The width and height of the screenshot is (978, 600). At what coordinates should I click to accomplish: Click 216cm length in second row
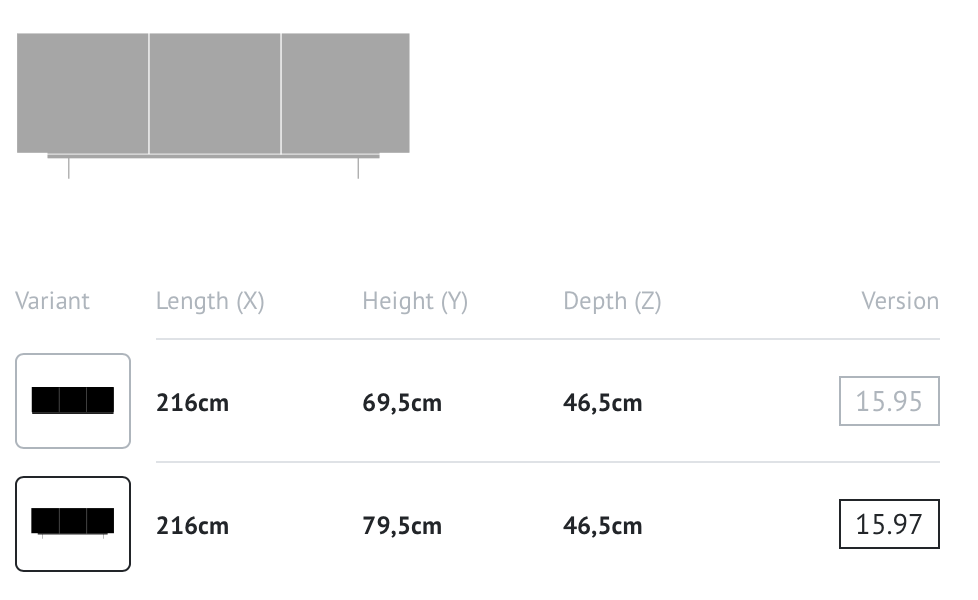click(x=192, y=526)
